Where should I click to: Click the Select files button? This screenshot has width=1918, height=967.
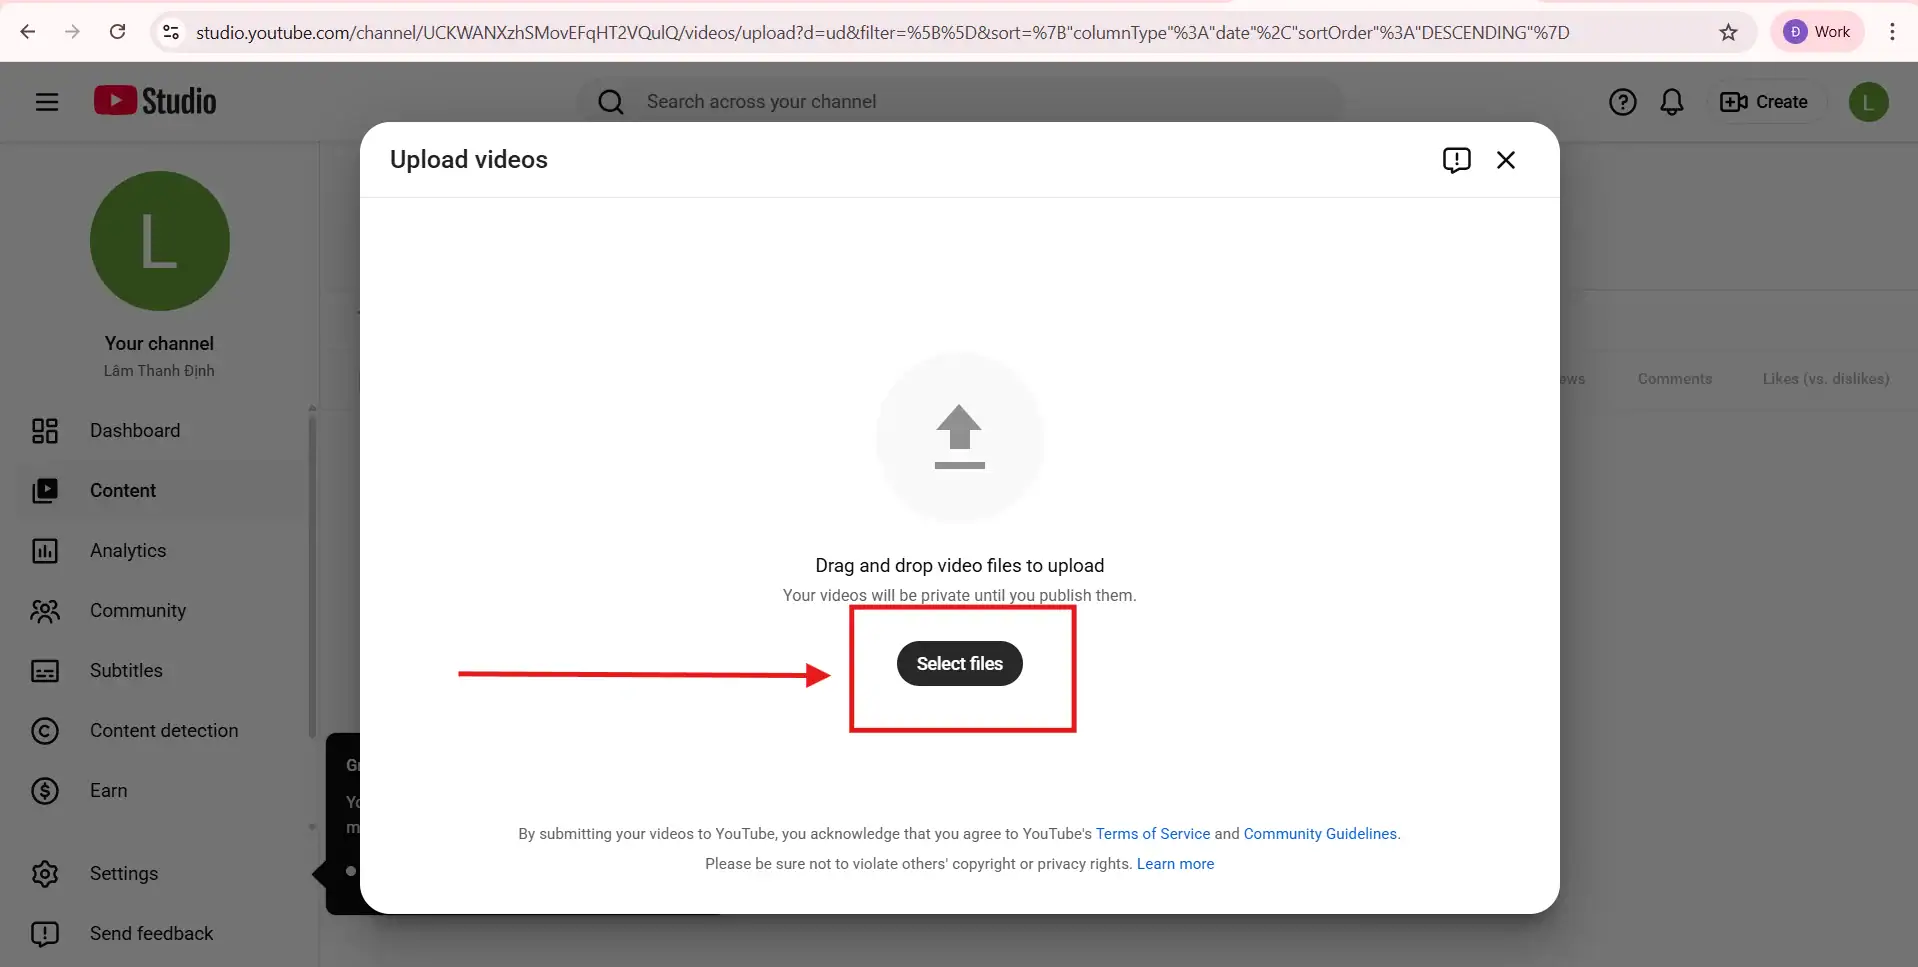(x=959, y=664)
